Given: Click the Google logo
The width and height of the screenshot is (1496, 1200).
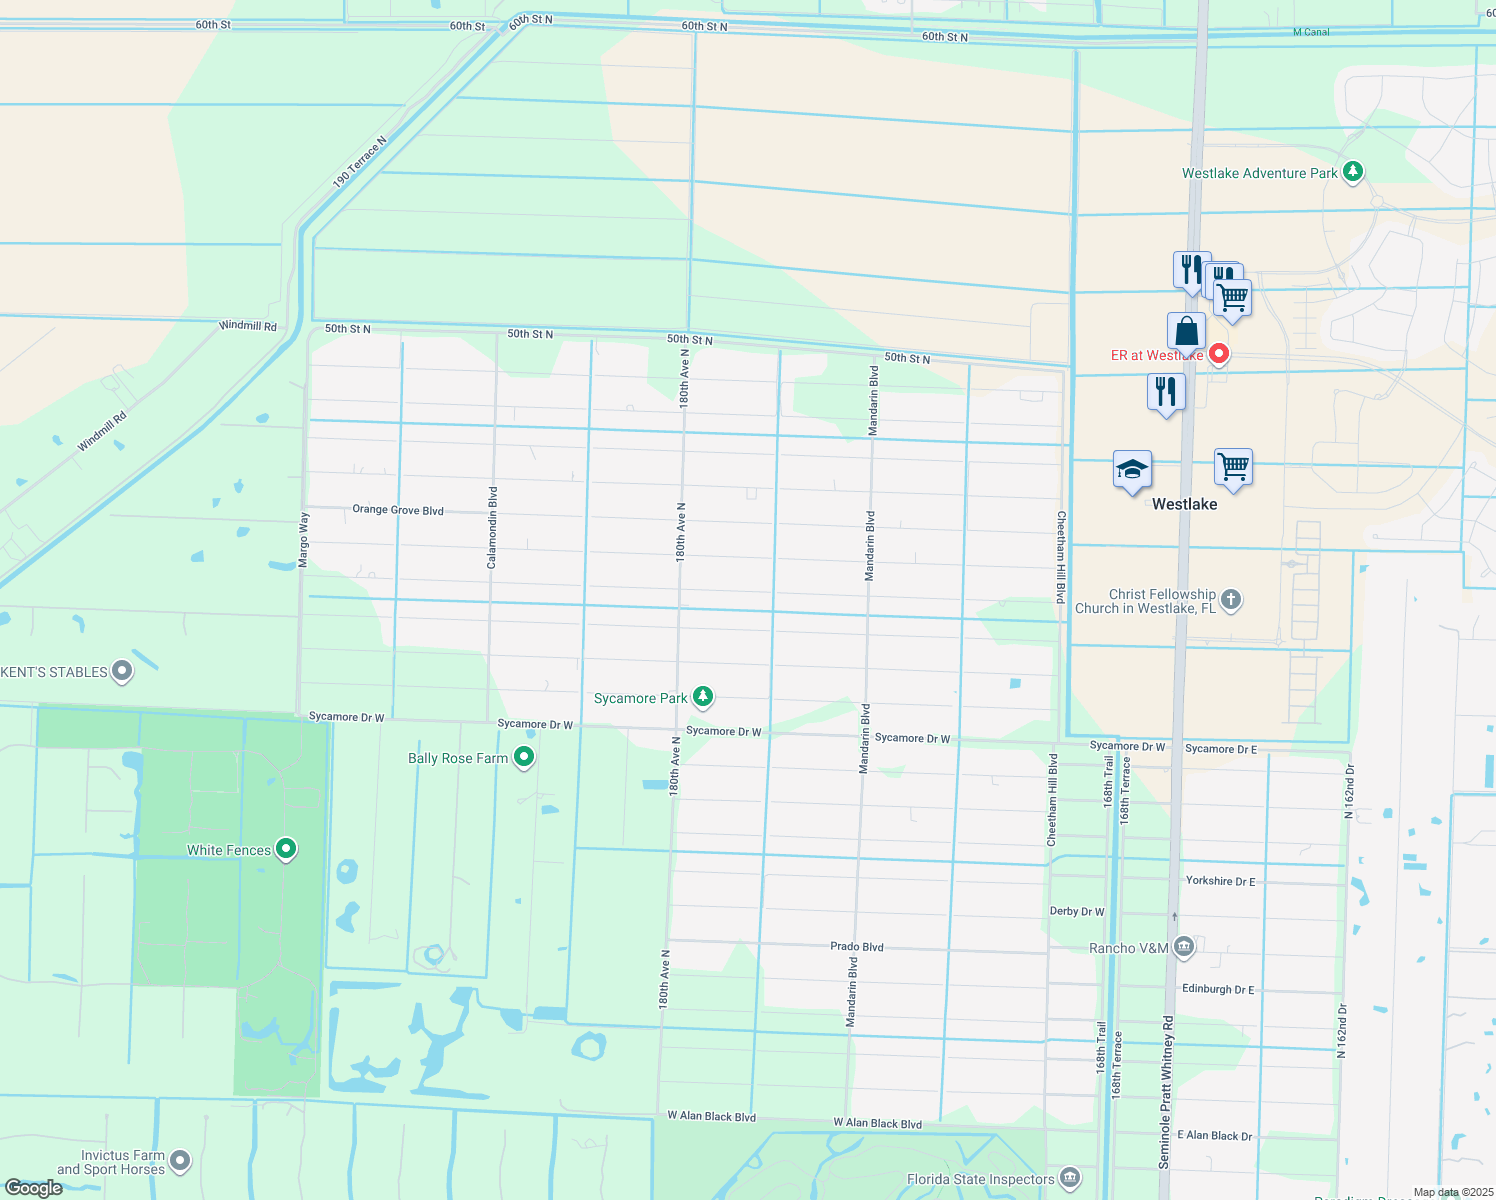Looking at the screenshot, I should click(x=33, y=1187).
